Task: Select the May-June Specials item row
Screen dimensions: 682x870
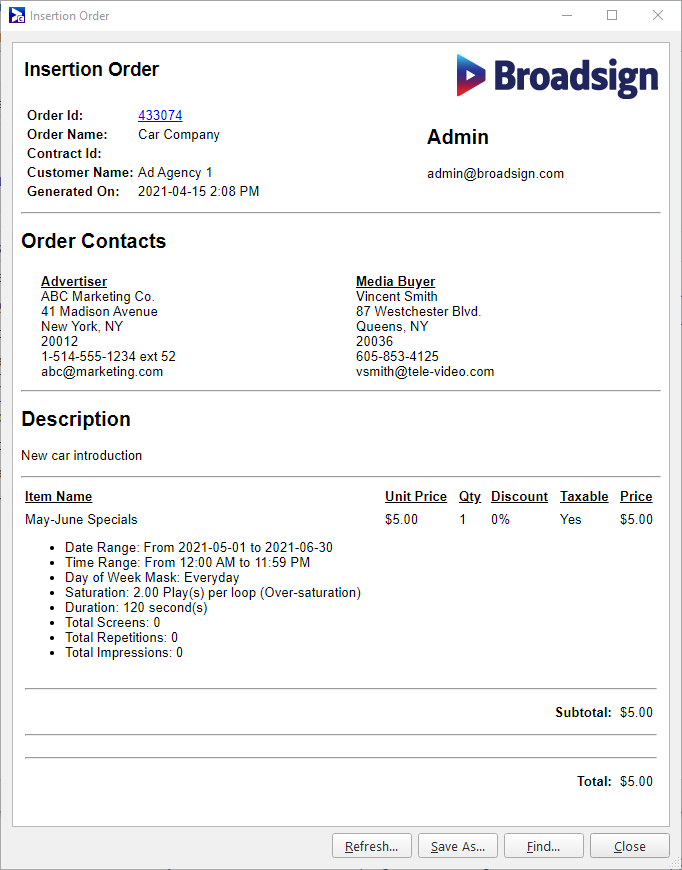Action: click(x=81, y=520)
